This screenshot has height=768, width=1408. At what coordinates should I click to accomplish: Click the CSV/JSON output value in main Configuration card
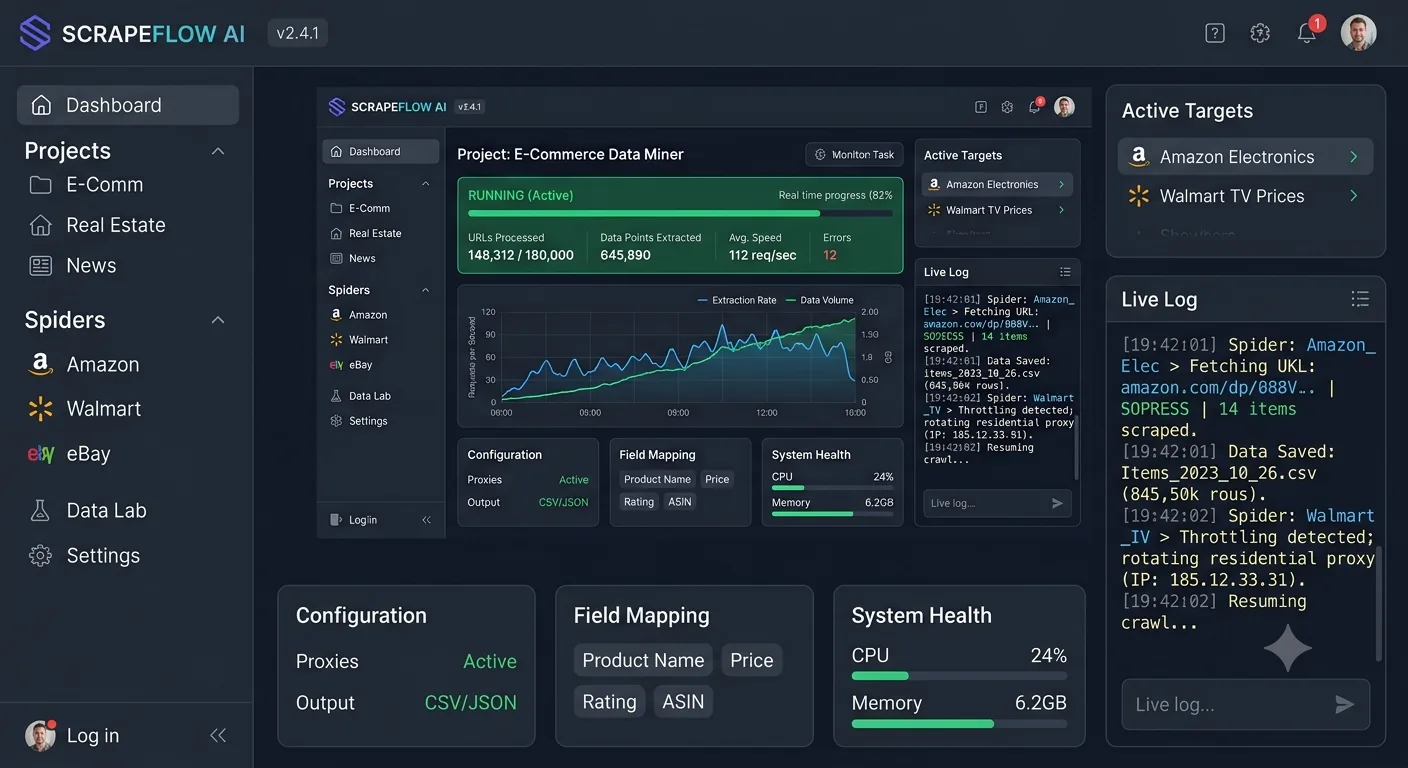[x=471, y=703]
